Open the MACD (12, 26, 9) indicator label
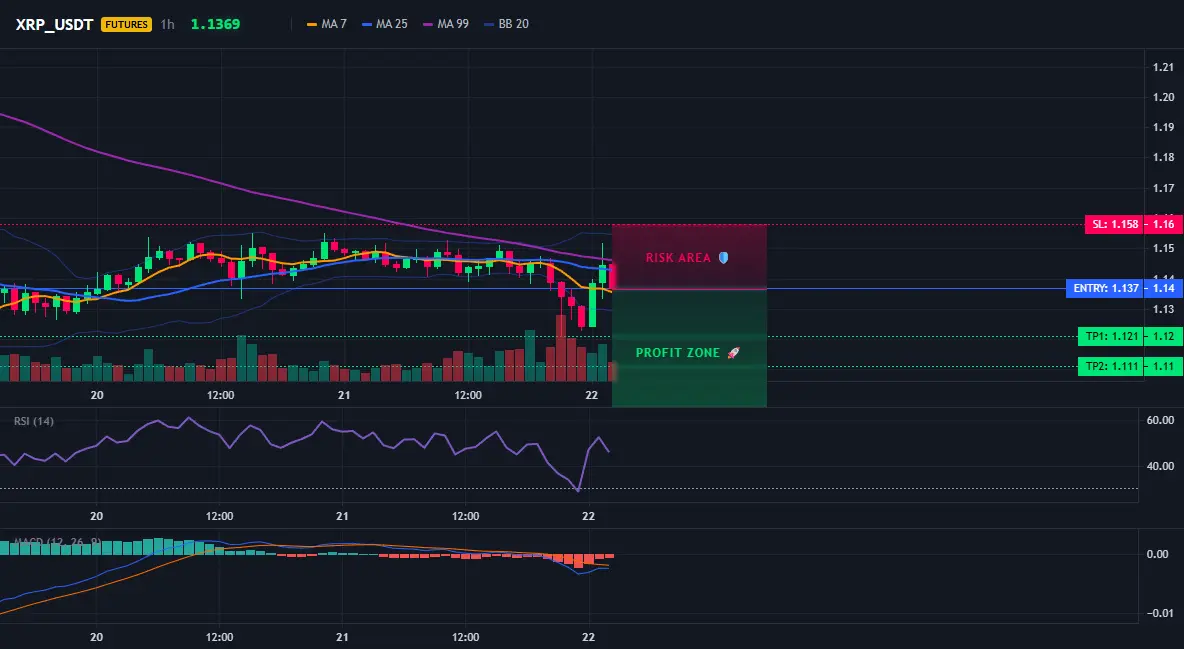1184x649 pixels. pos(58,542)
